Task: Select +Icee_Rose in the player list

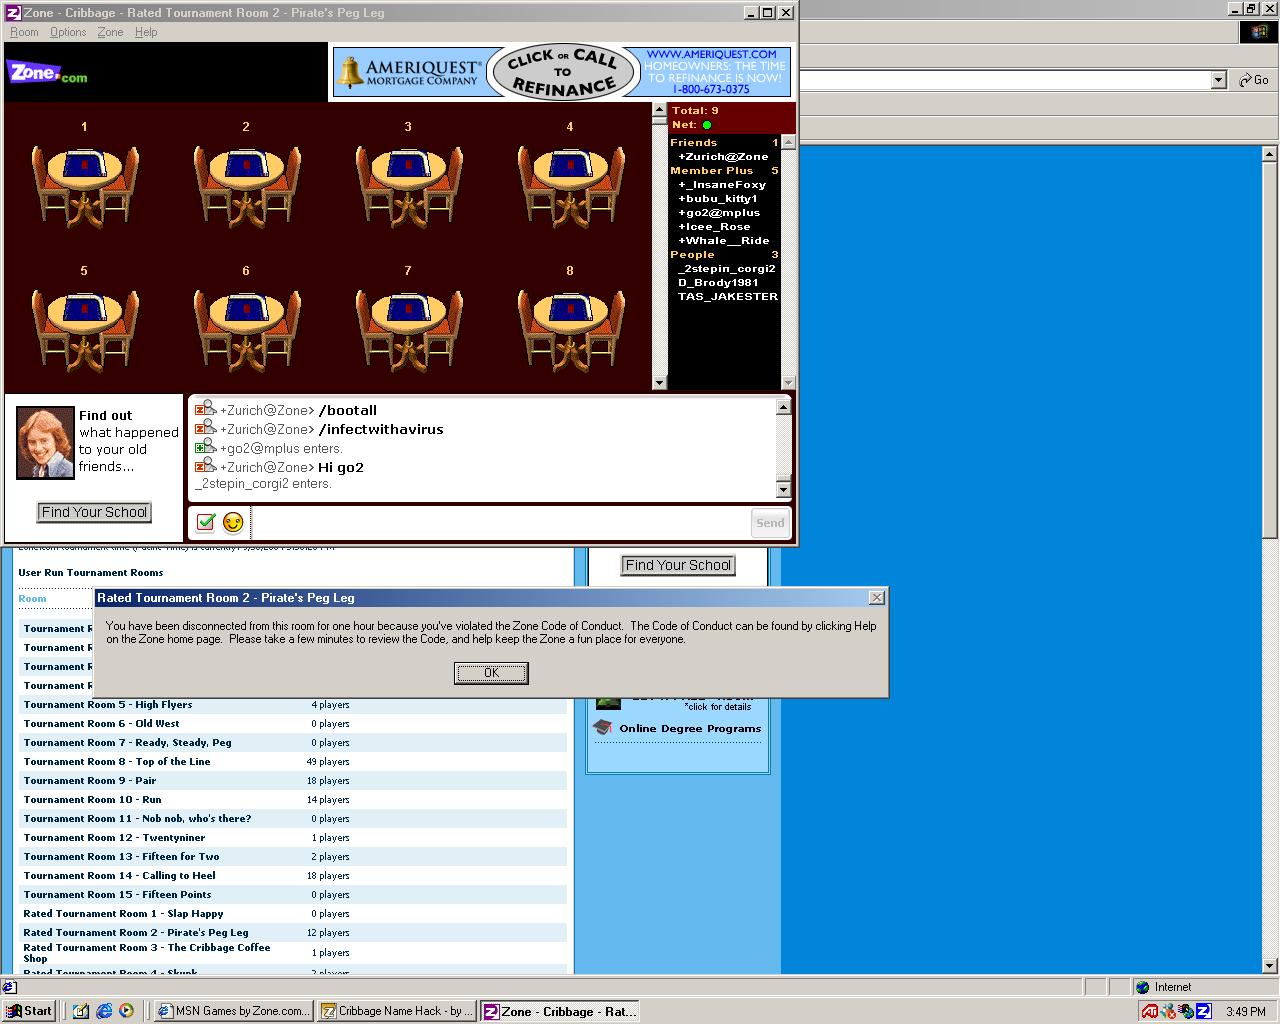Action: pyautogui.click(x=714, y=227)
